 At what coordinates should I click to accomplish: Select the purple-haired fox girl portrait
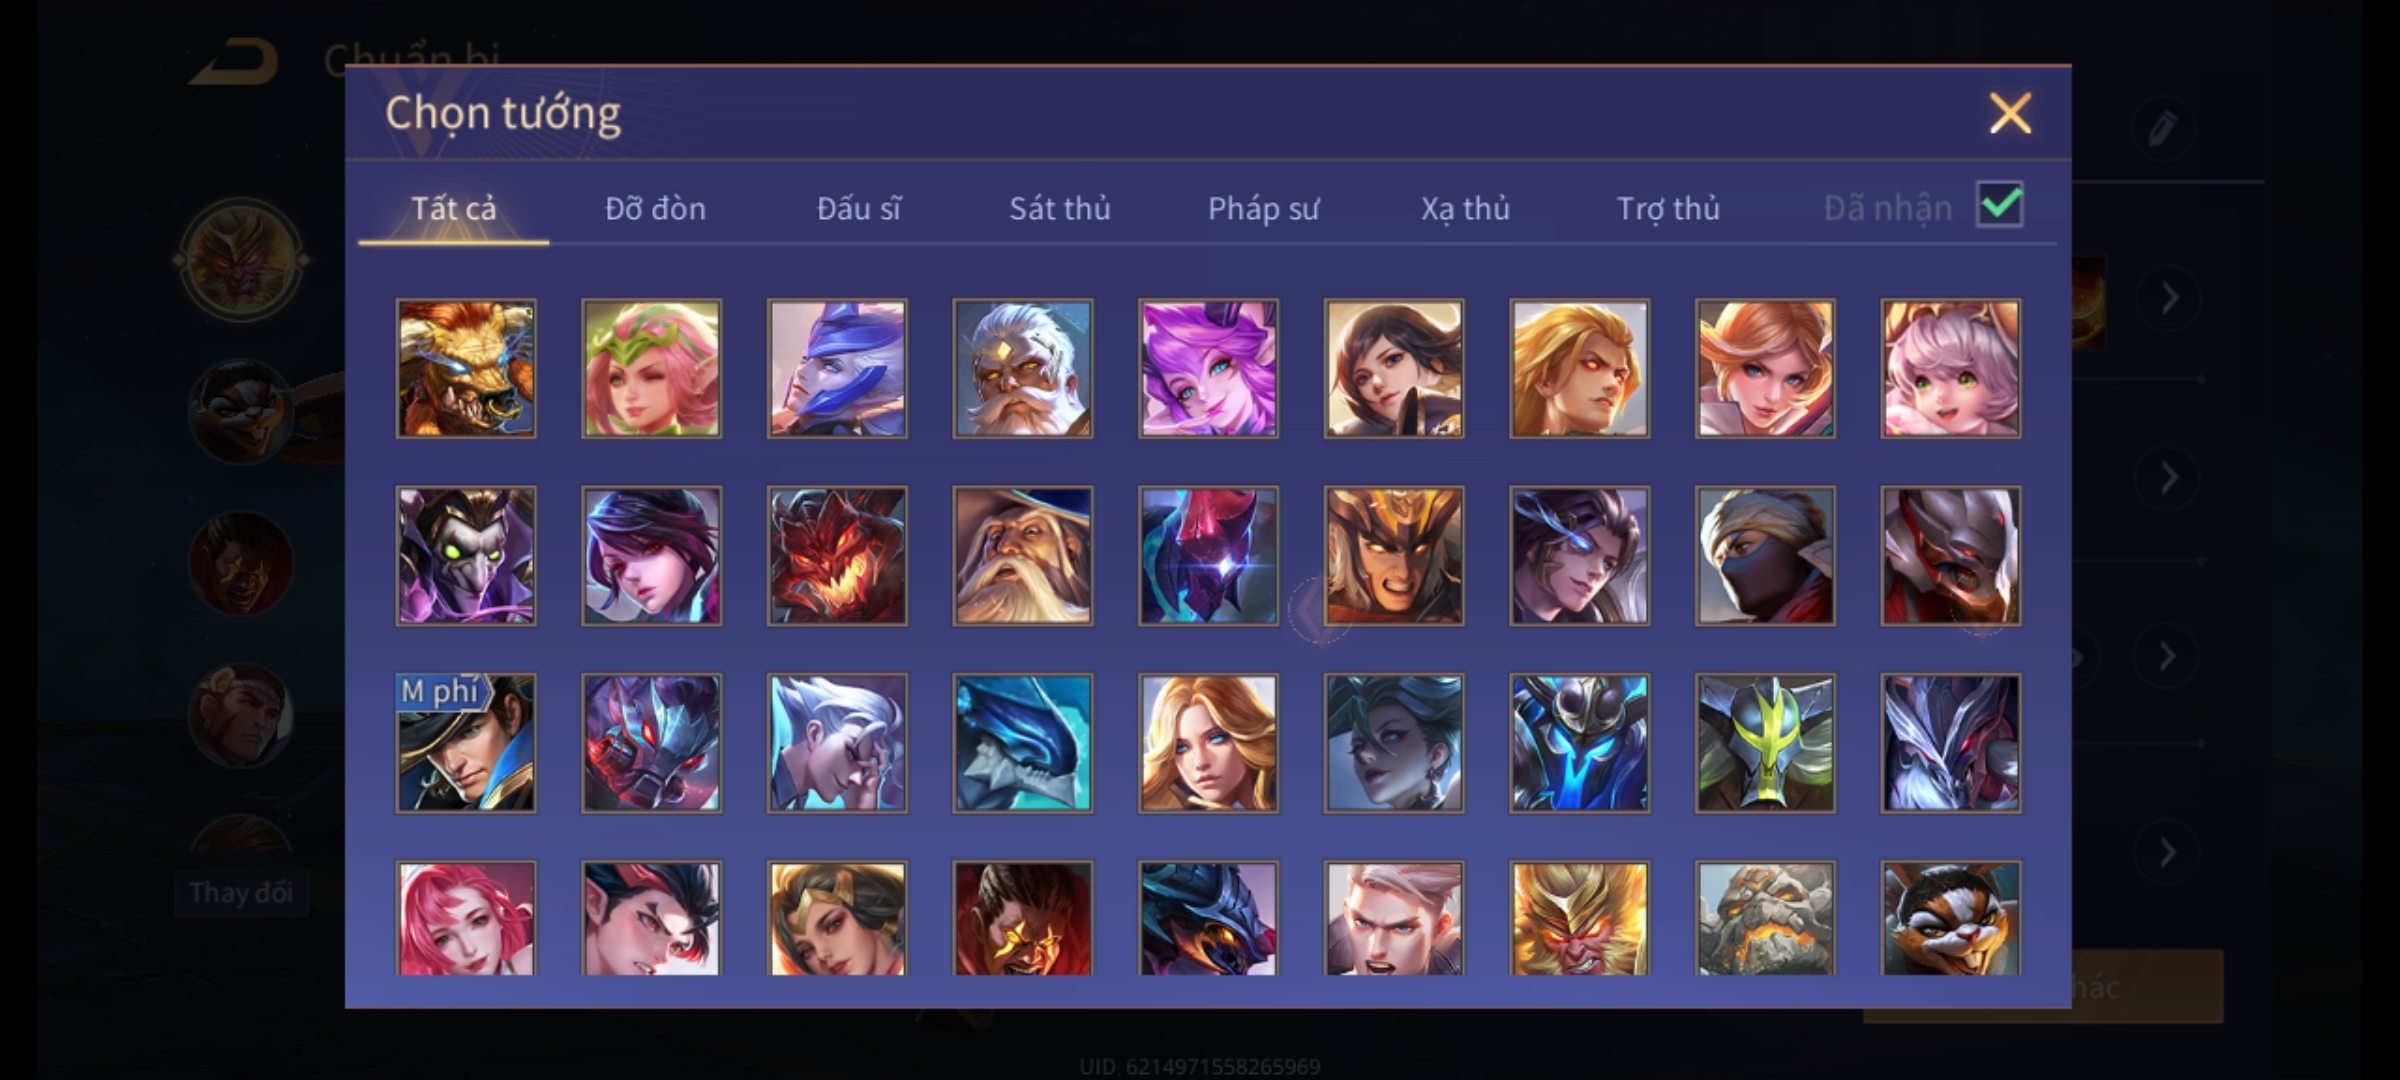pos(1208,369)
